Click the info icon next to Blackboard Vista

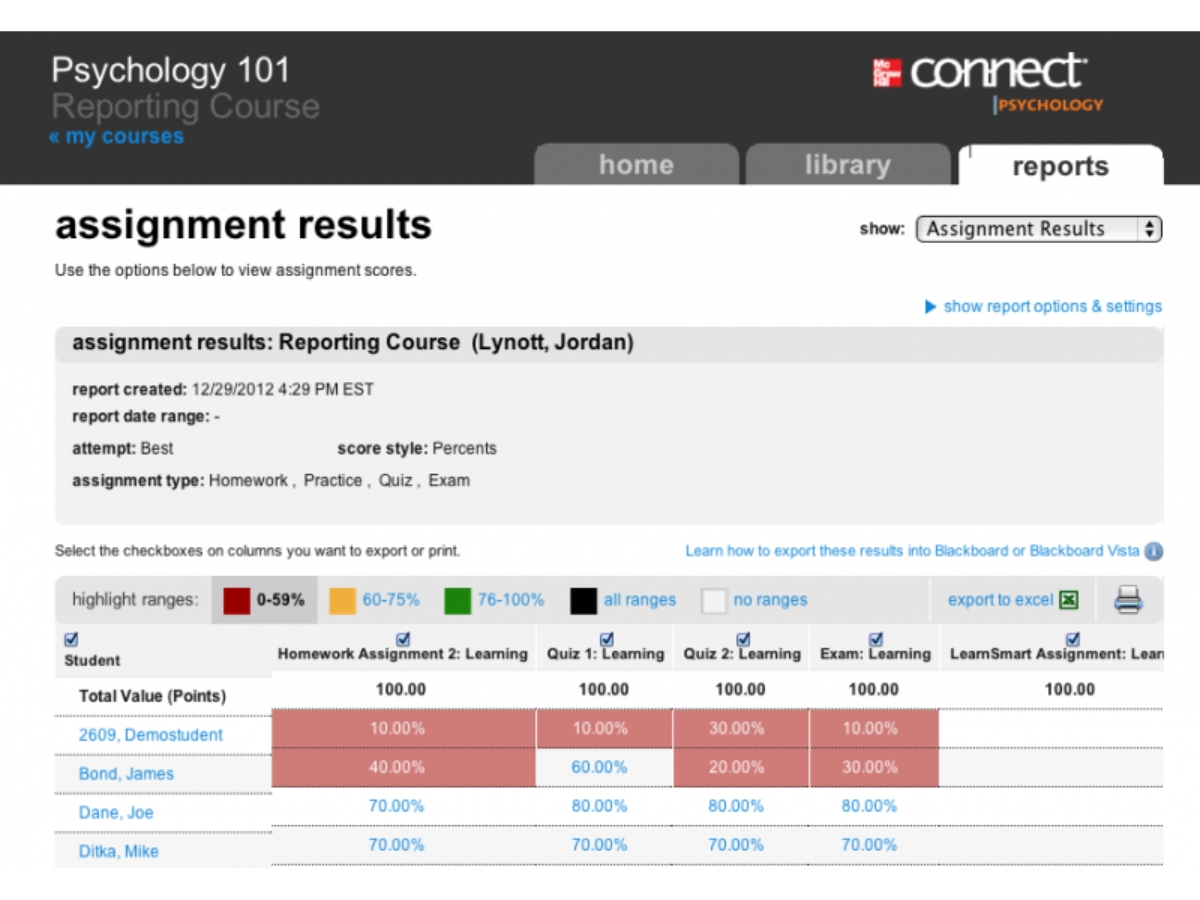(1153, 552)
